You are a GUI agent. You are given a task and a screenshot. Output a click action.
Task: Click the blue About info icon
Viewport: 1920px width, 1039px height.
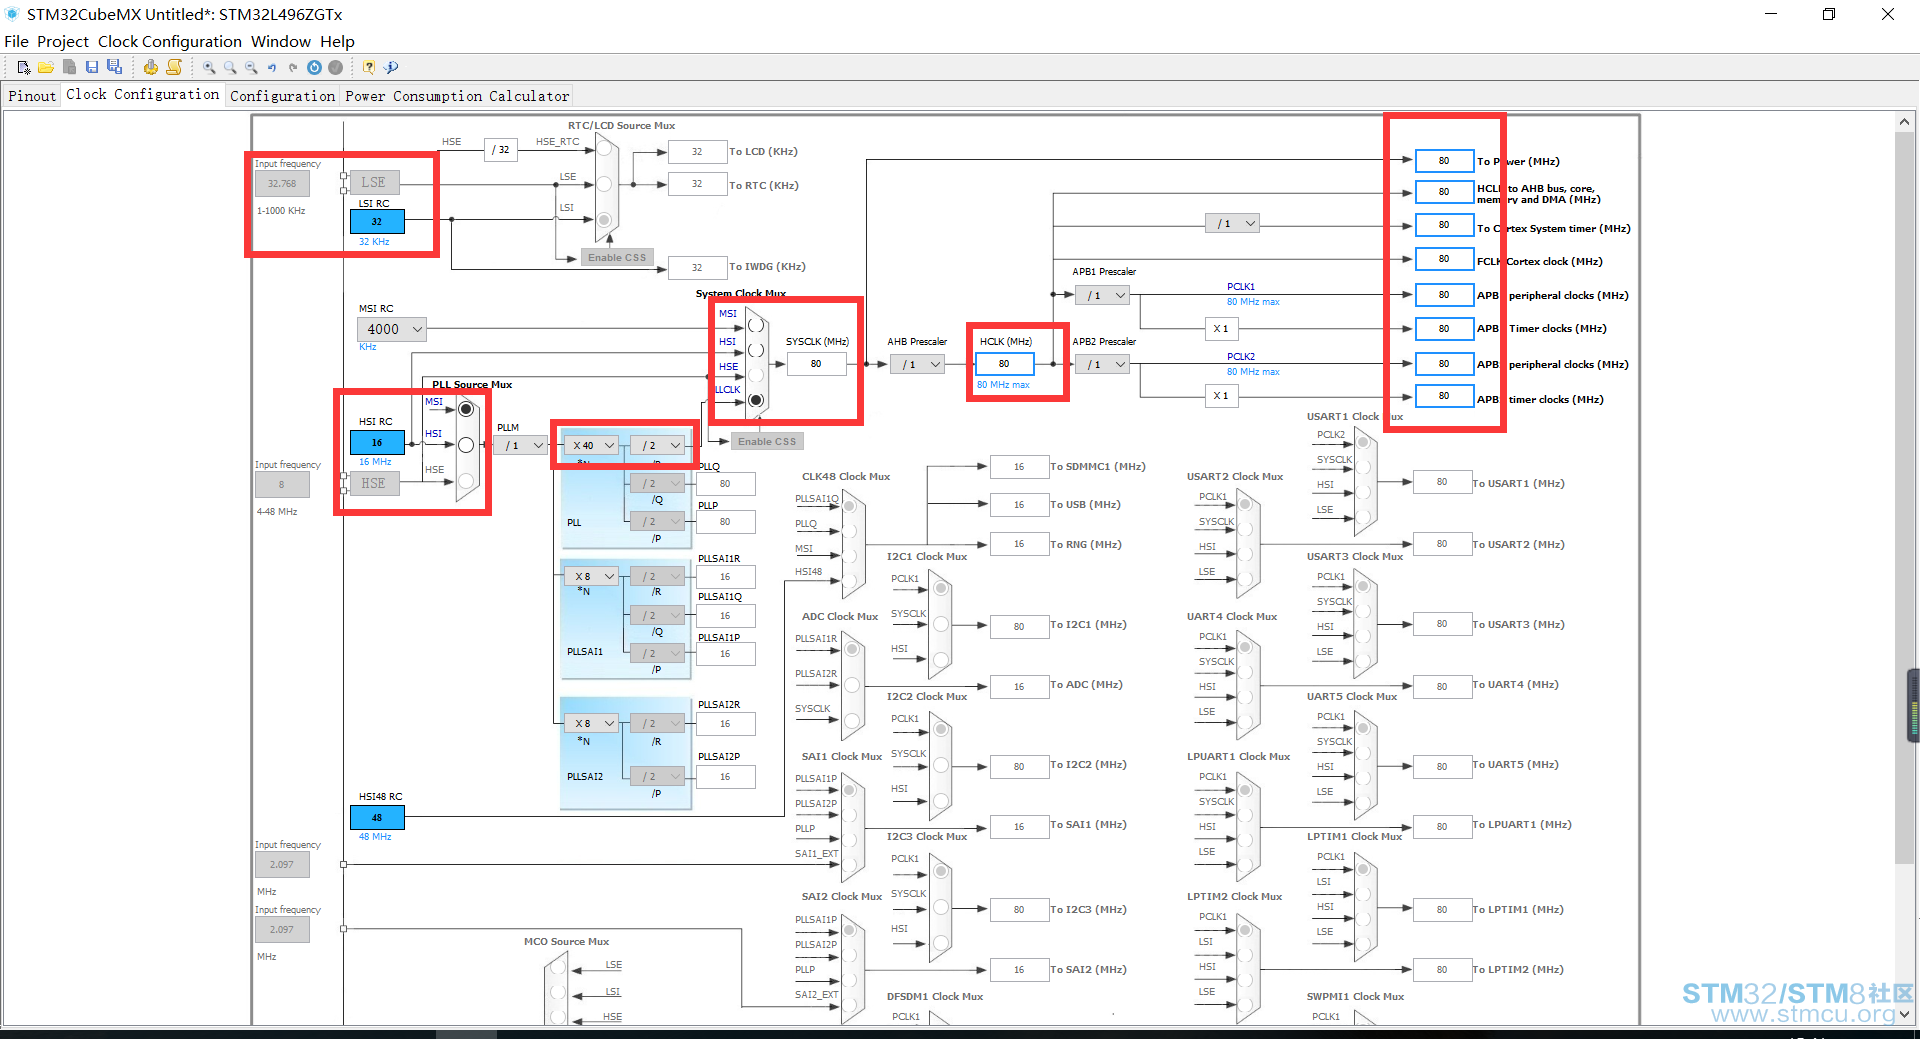click(391, 67)
